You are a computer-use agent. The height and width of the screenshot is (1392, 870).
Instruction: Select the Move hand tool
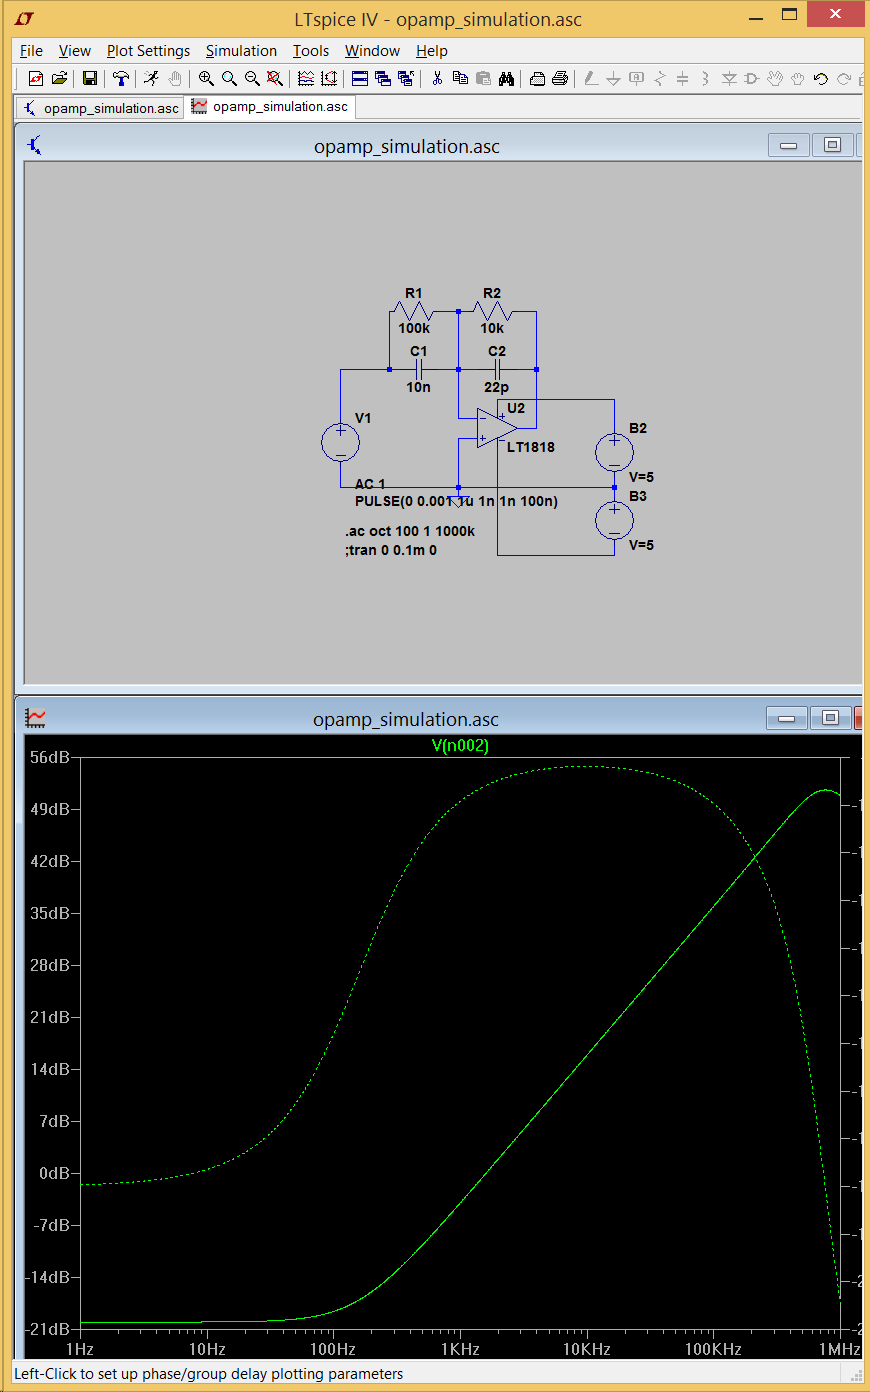coord(775,78)
